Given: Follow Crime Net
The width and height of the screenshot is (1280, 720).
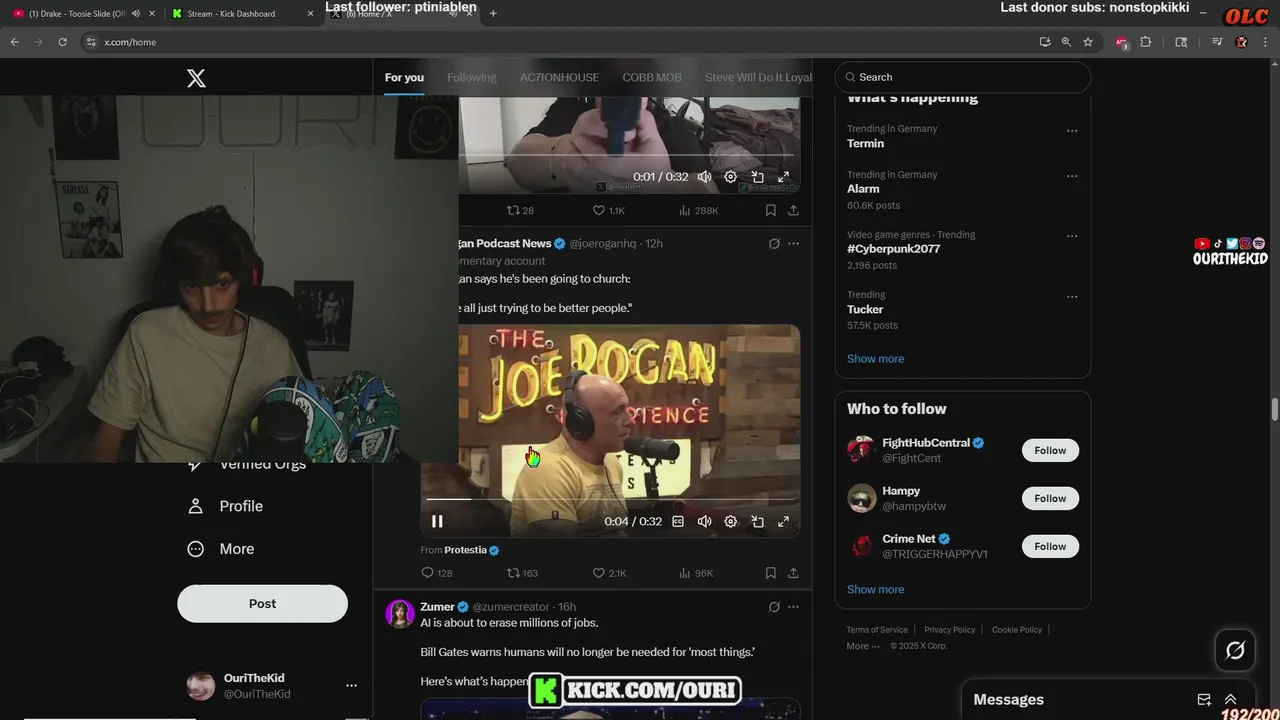Looking at the screenshot, I should pos(1050,547).
